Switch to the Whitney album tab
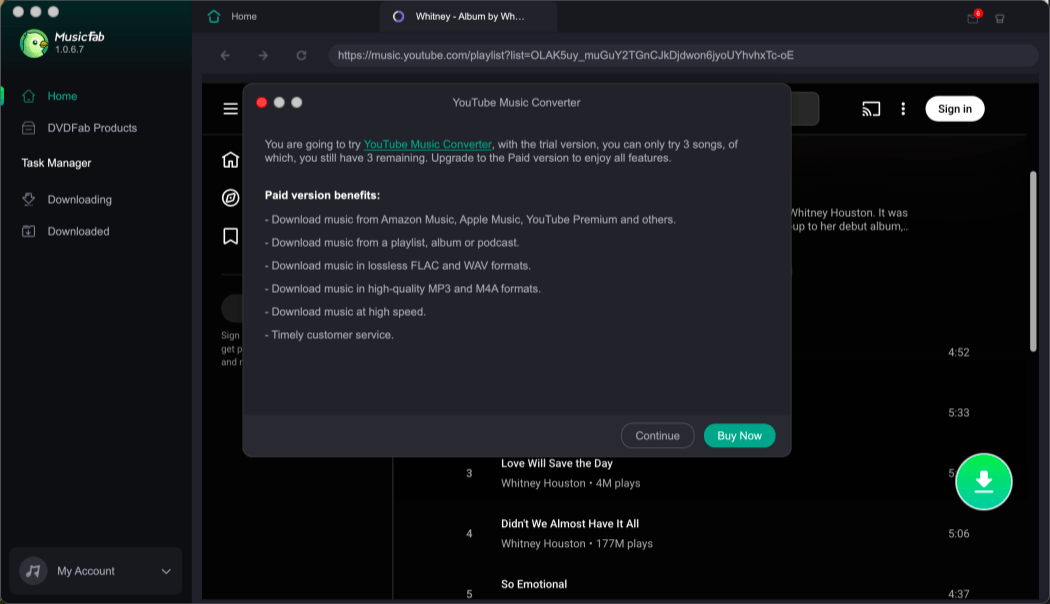1050x604 pixels. tap(469, 17)
